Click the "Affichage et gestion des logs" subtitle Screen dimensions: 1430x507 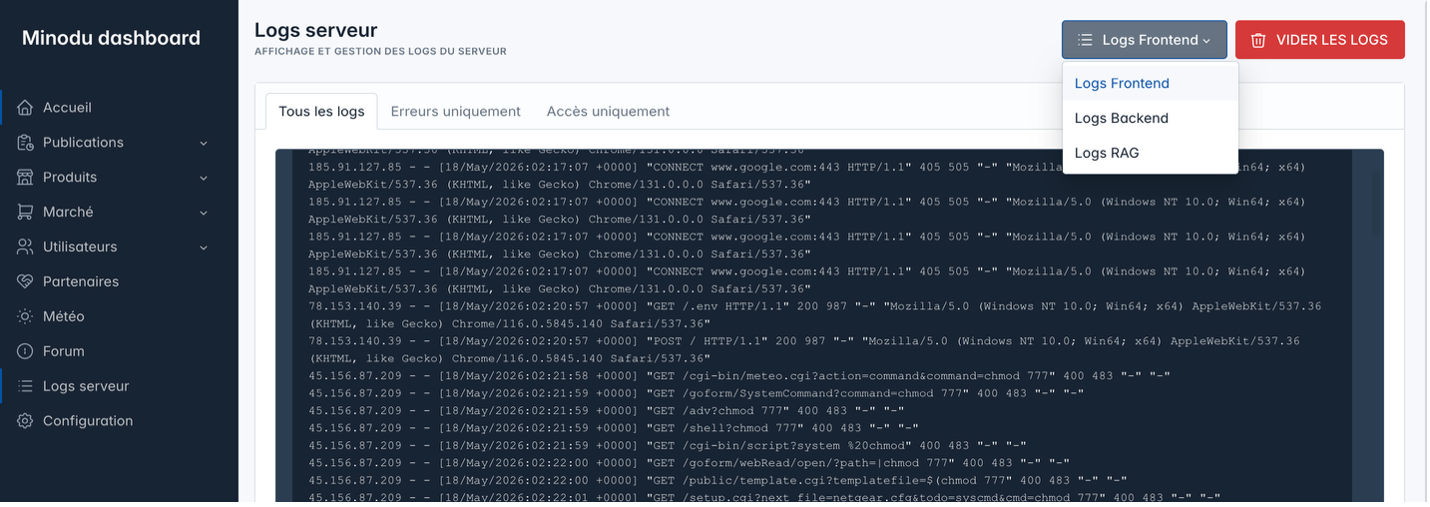click(380, 51)
